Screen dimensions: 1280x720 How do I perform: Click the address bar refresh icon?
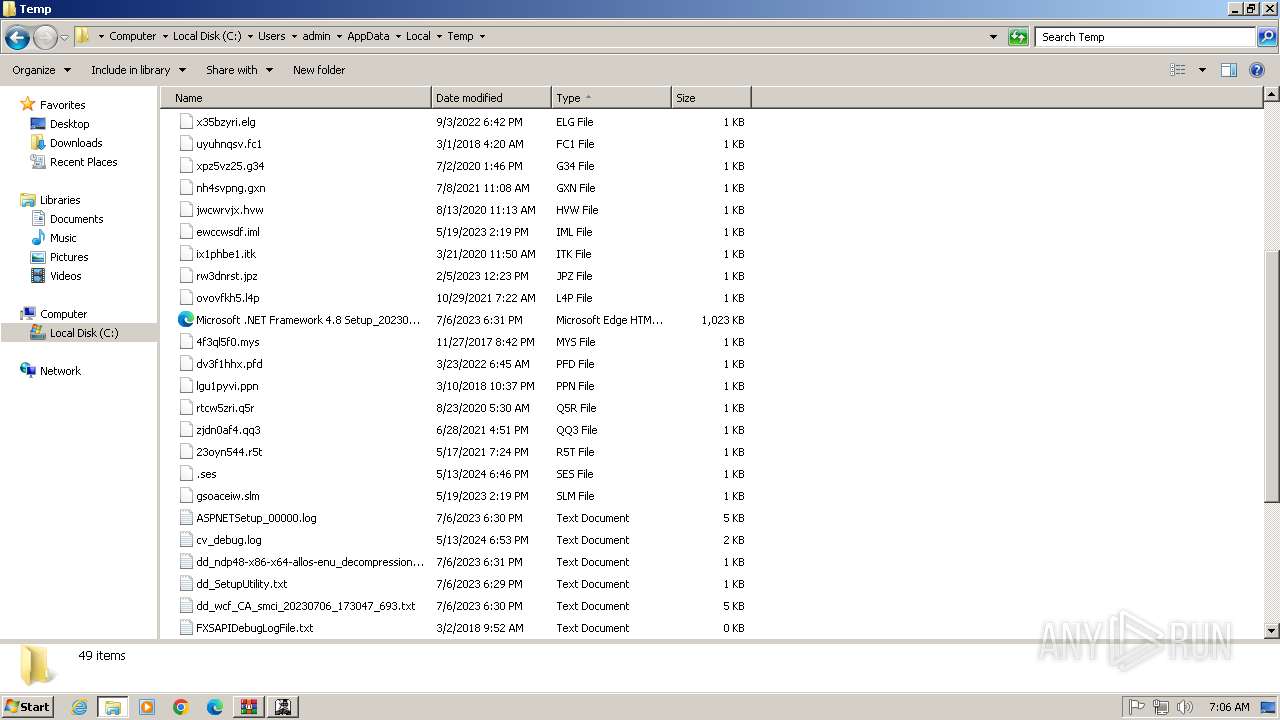tap(1018, 37)
